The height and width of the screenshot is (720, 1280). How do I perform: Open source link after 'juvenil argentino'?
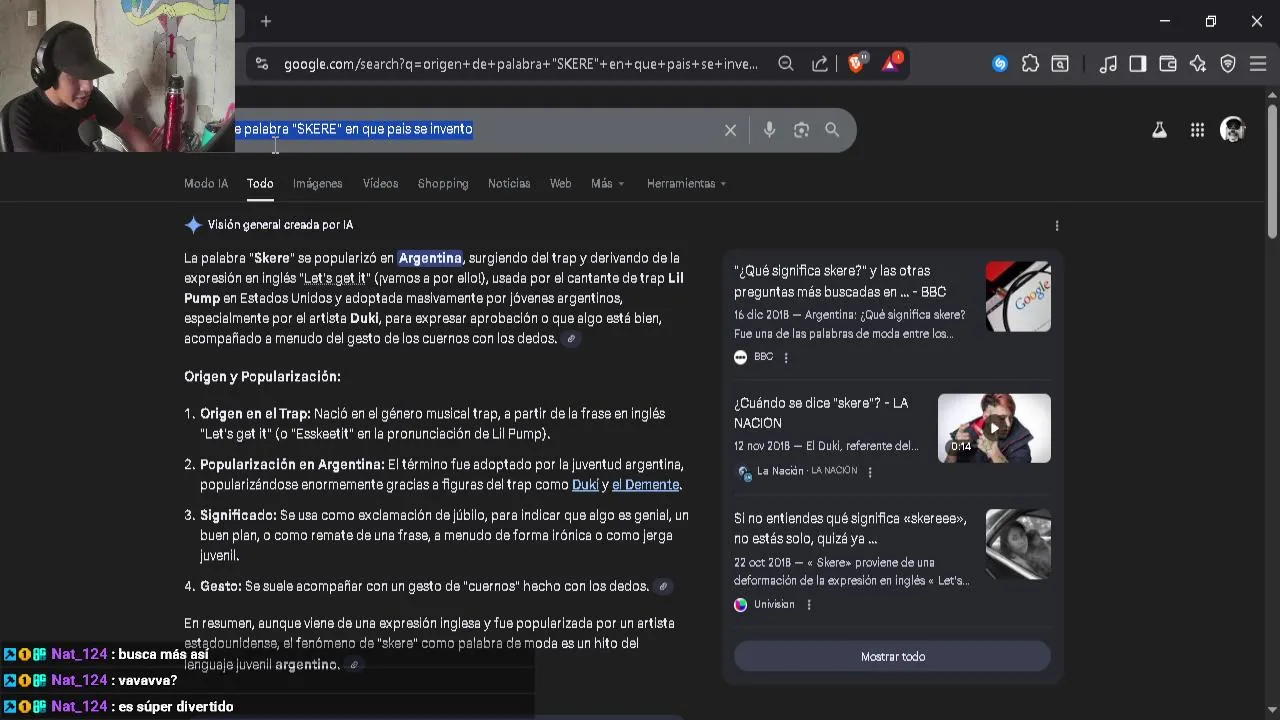pyautogui.click(x=354, y=665)
